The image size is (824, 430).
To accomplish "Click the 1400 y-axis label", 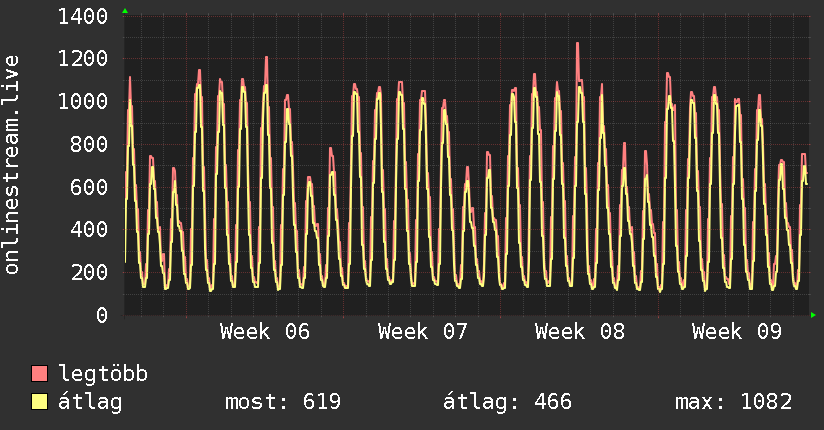I will pyautogui.click(x=83, y=17).
